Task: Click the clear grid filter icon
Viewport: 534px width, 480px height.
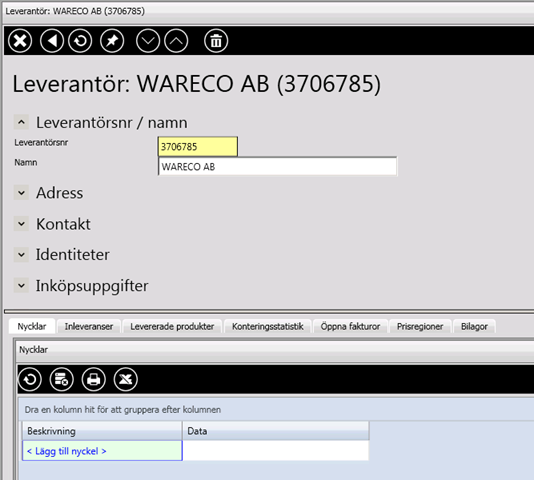Action: point(62,379)
